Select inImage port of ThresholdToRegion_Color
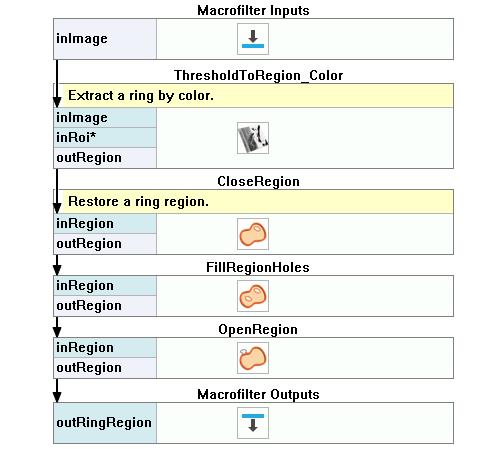The image size is (500, 449). pos(105,118)
